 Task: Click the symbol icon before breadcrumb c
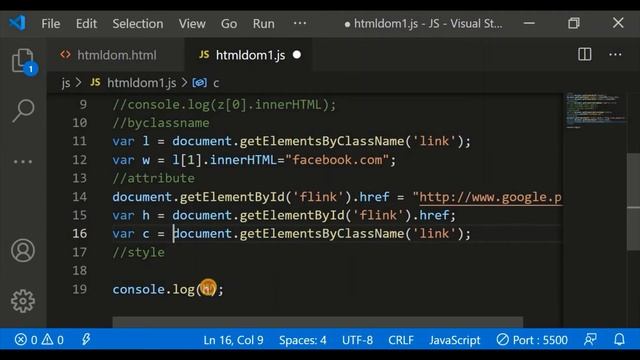(200, 83)
